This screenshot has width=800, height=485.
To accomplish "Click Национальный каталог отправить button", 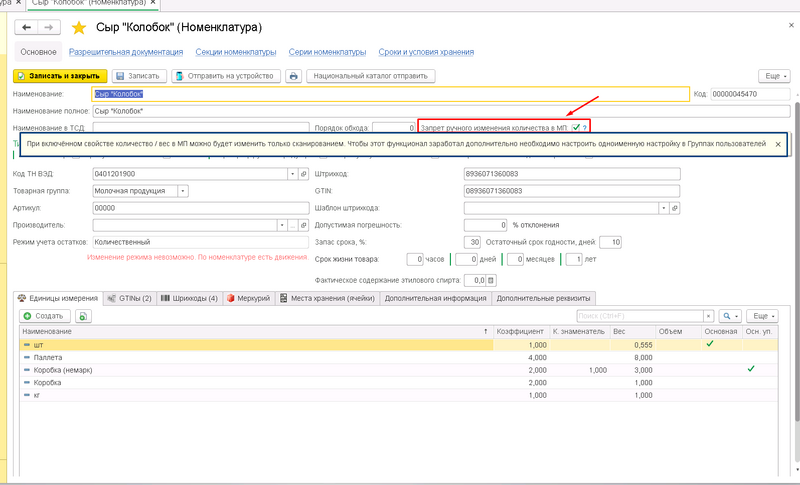I will point(370,76).
